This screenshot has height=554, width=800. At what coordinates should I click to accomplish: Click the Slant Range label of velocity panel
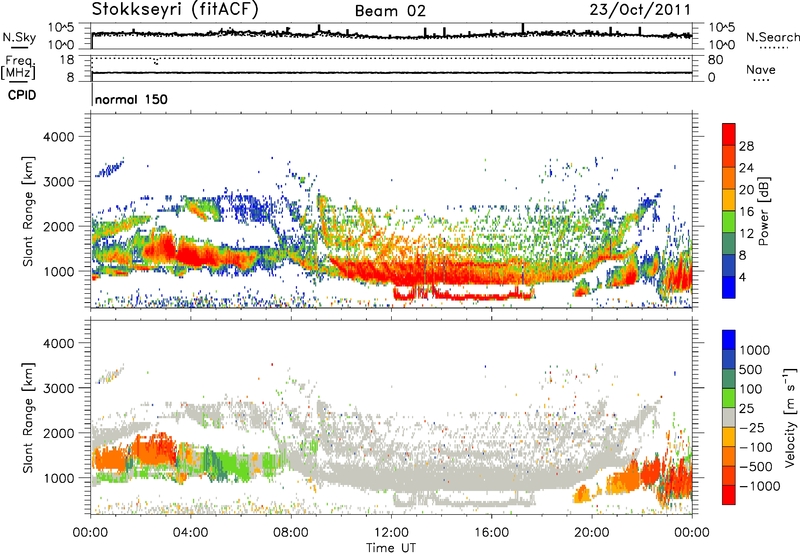point(28,417)
